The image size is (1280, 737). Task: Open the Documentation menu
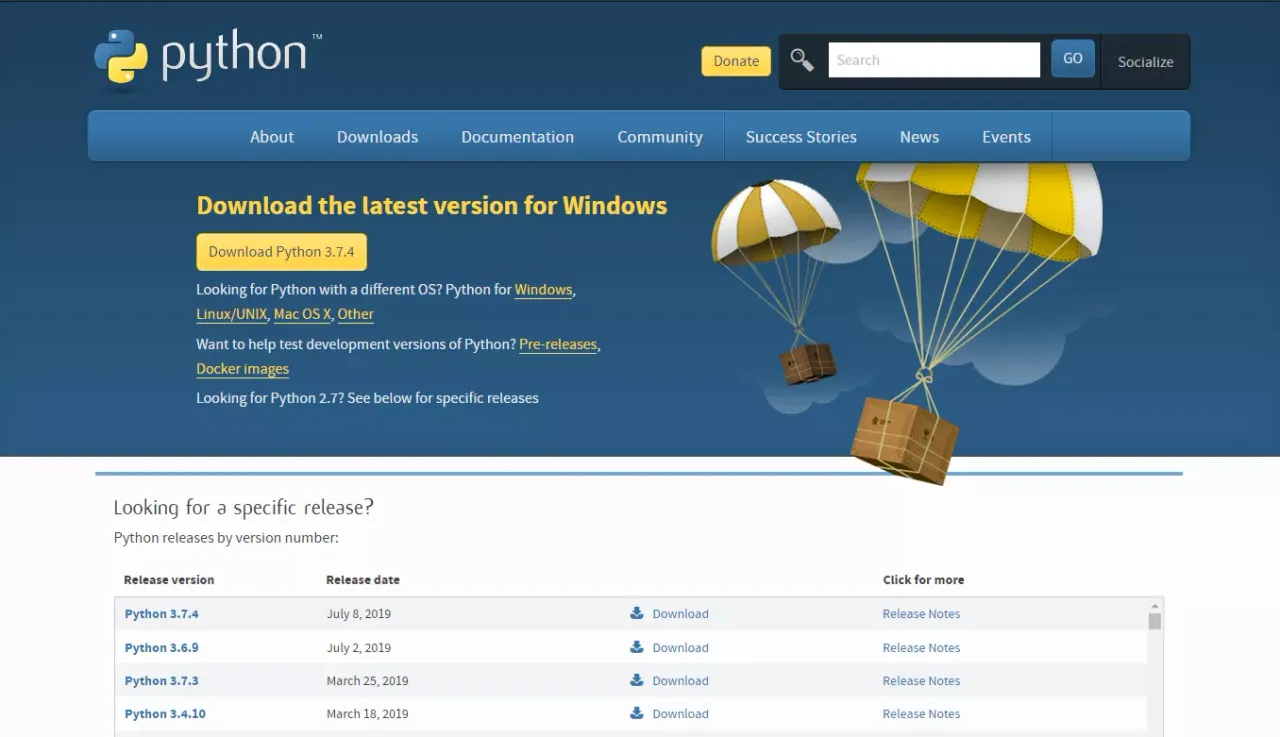517,137
